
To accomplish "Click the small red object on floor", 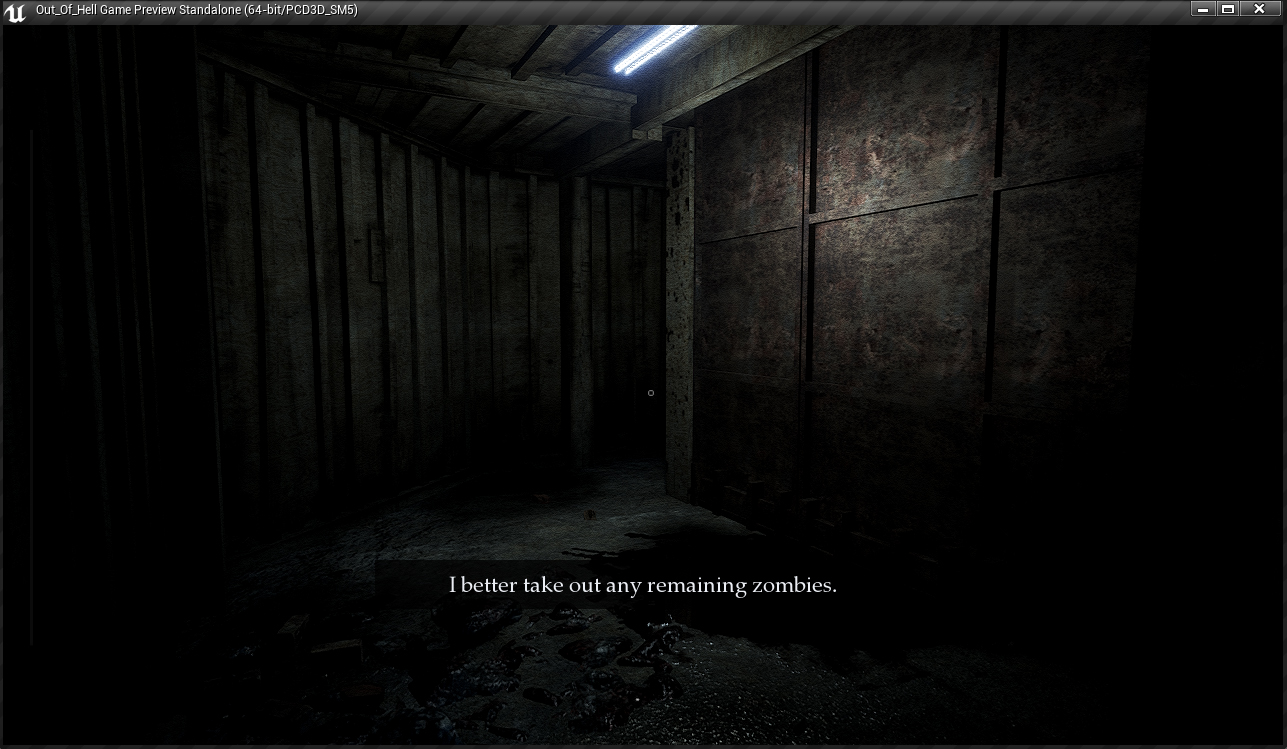I will point(590,513).
